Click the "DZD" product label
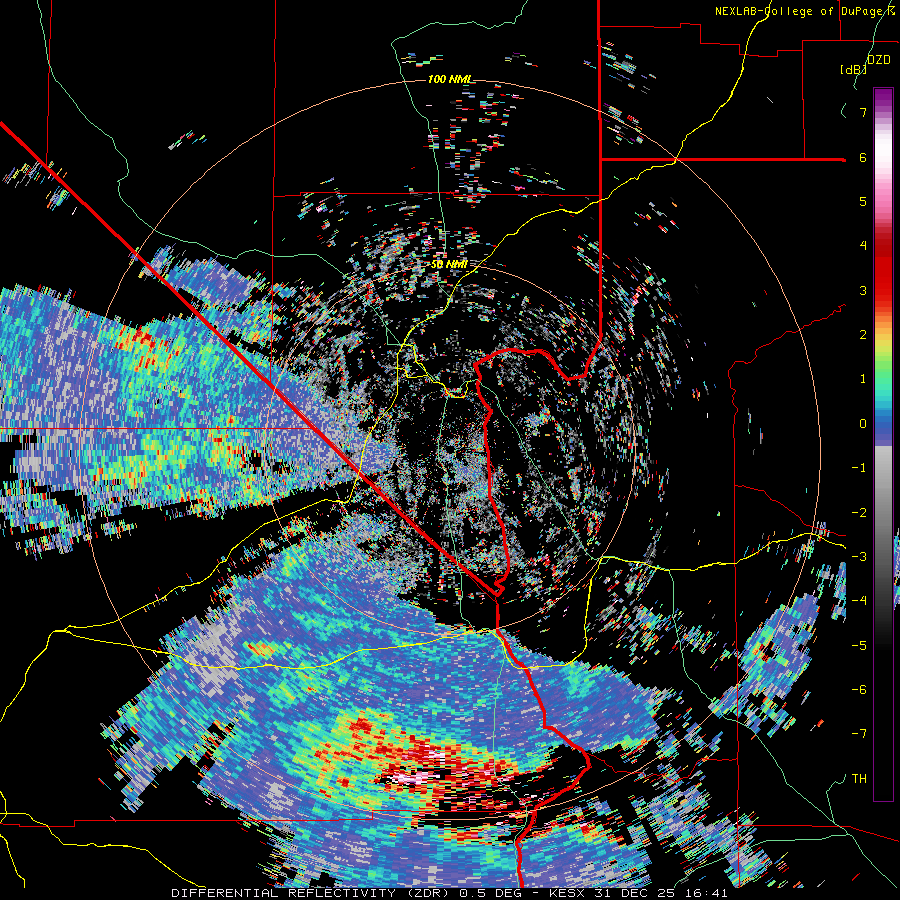900x900 pixels. pos(879,60)
